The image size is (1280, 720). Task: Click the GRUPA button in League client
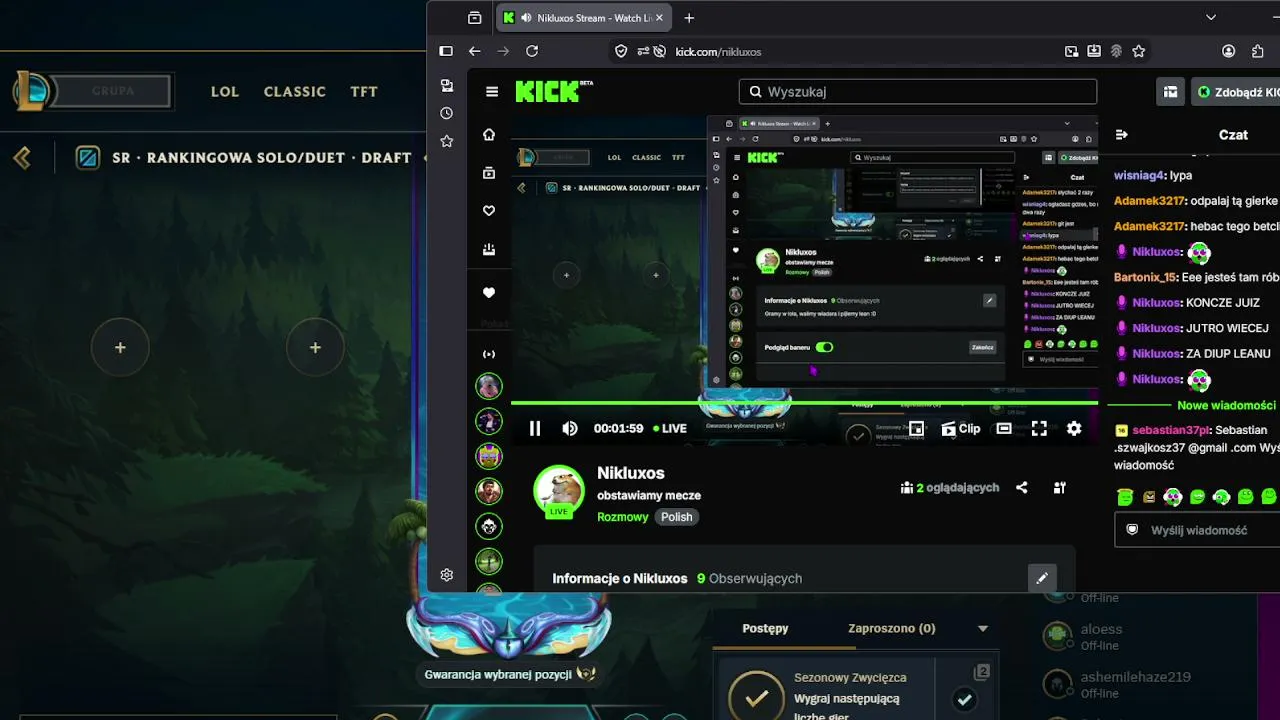click(x=112, y=91)
